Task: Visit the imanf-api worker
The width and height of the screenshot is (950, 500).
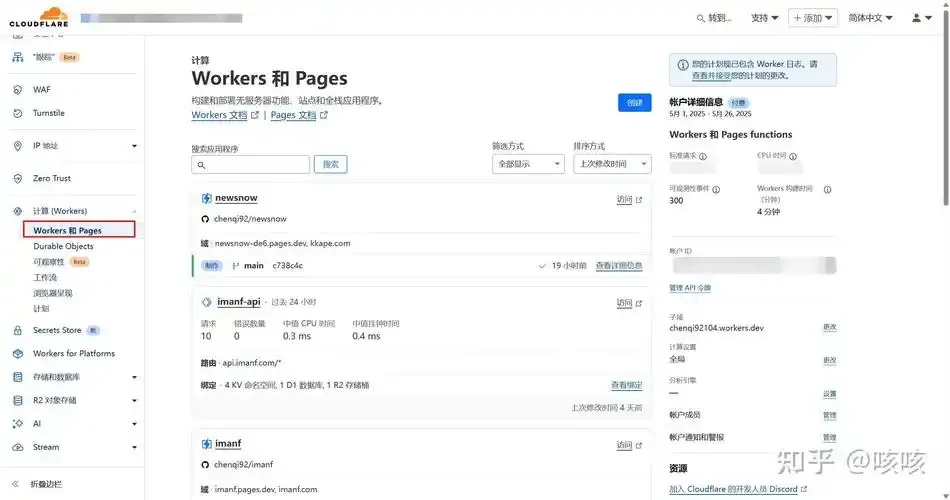Action: (x=629, y=303)
